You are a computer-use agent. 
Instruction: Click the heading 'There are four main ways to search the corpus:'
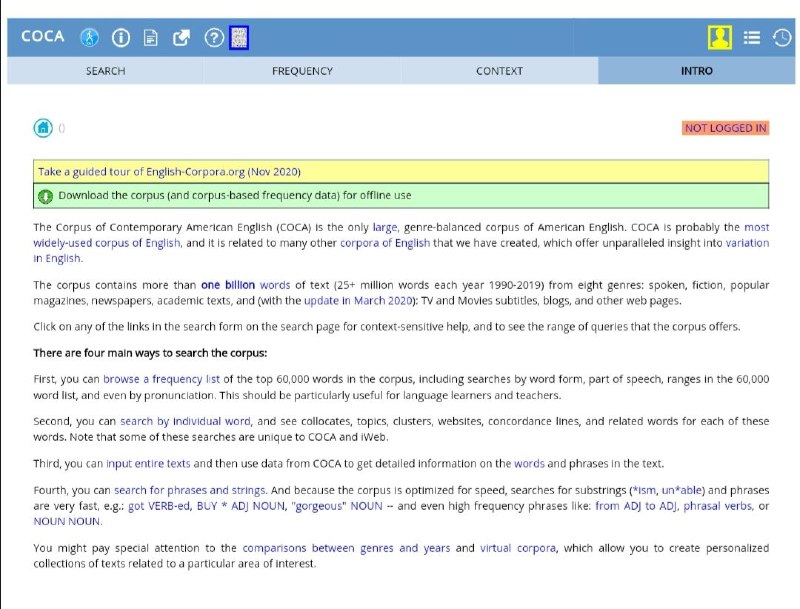[150, 353]
